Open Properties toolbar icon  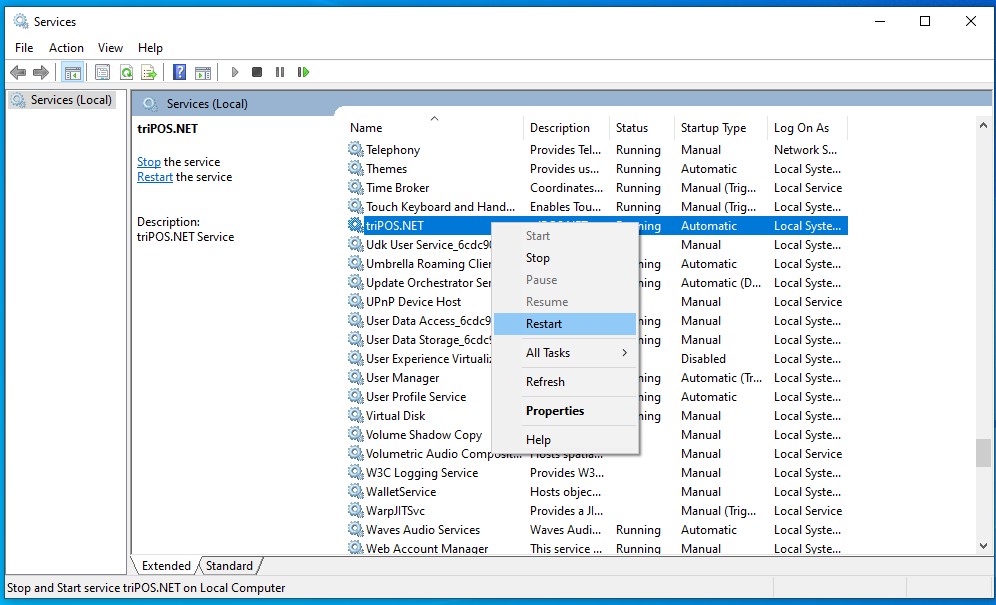coord(102,72)
